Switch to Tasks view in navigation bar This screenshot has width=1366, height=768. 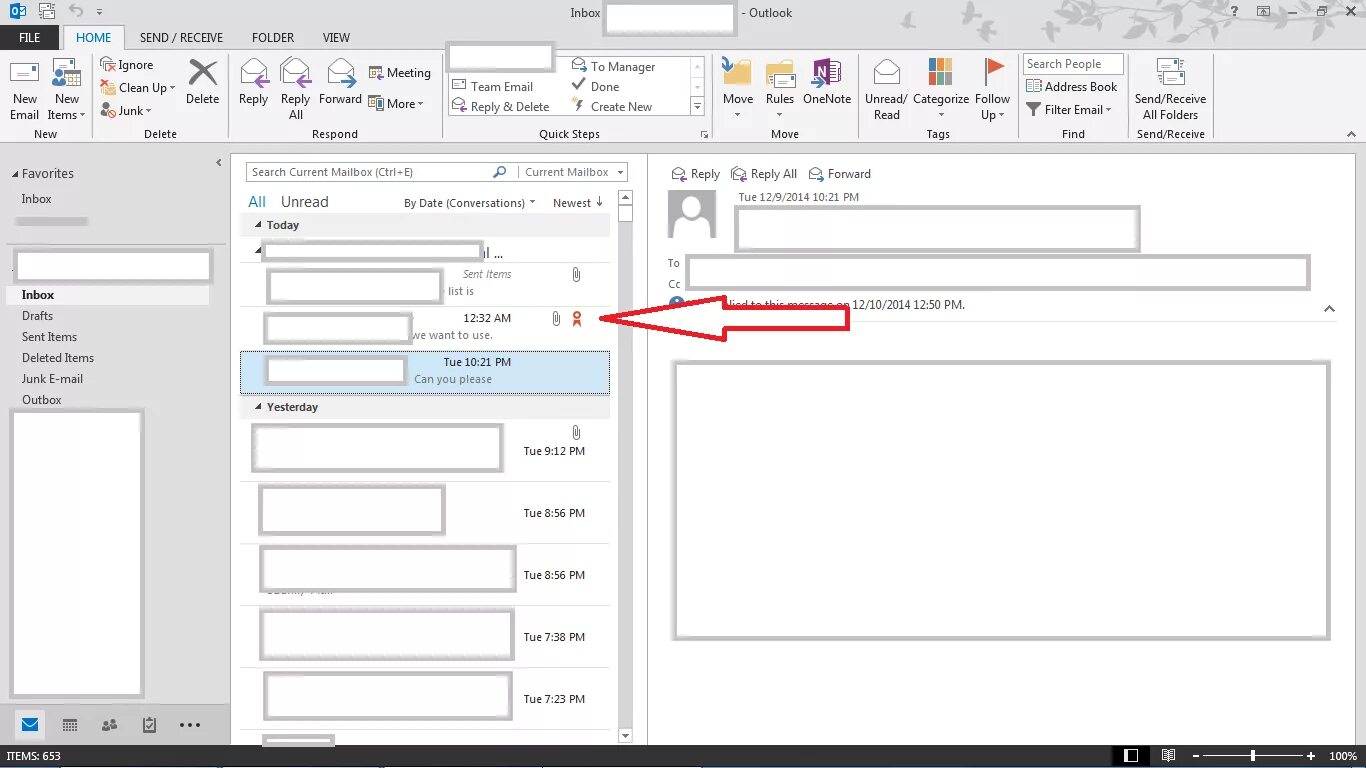(x=149, y=725)
